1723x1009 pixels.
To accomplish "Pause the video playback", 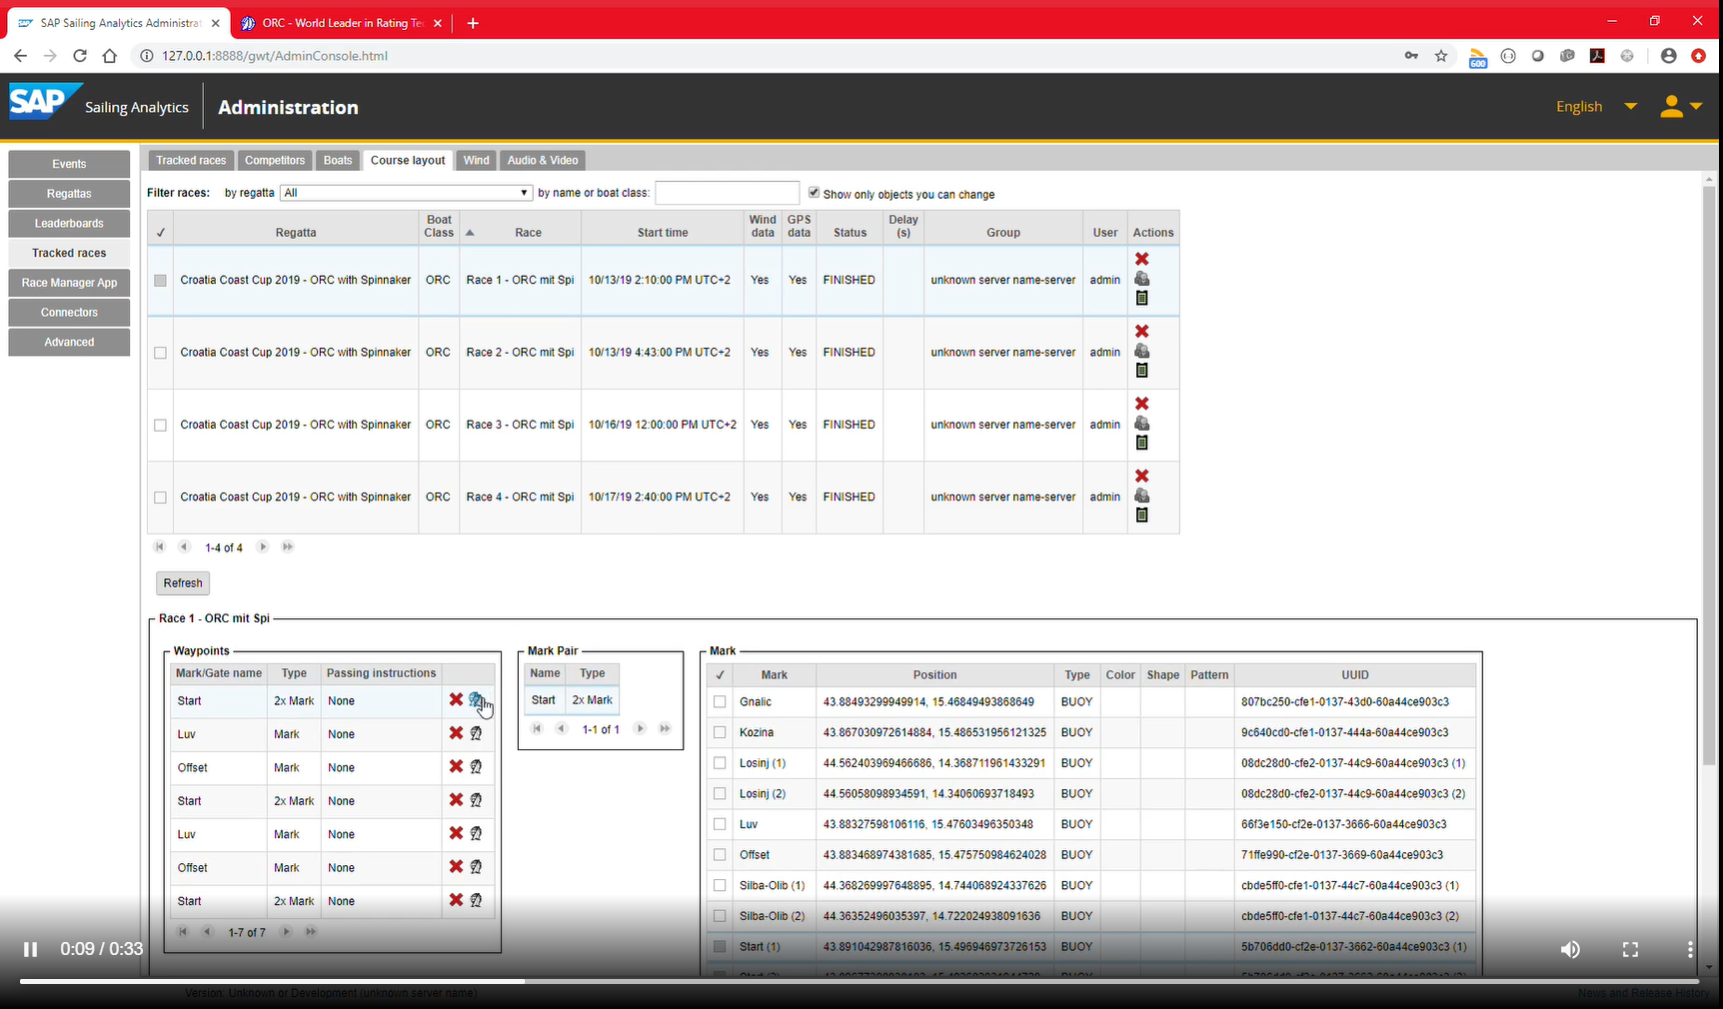I will point(30,949).
